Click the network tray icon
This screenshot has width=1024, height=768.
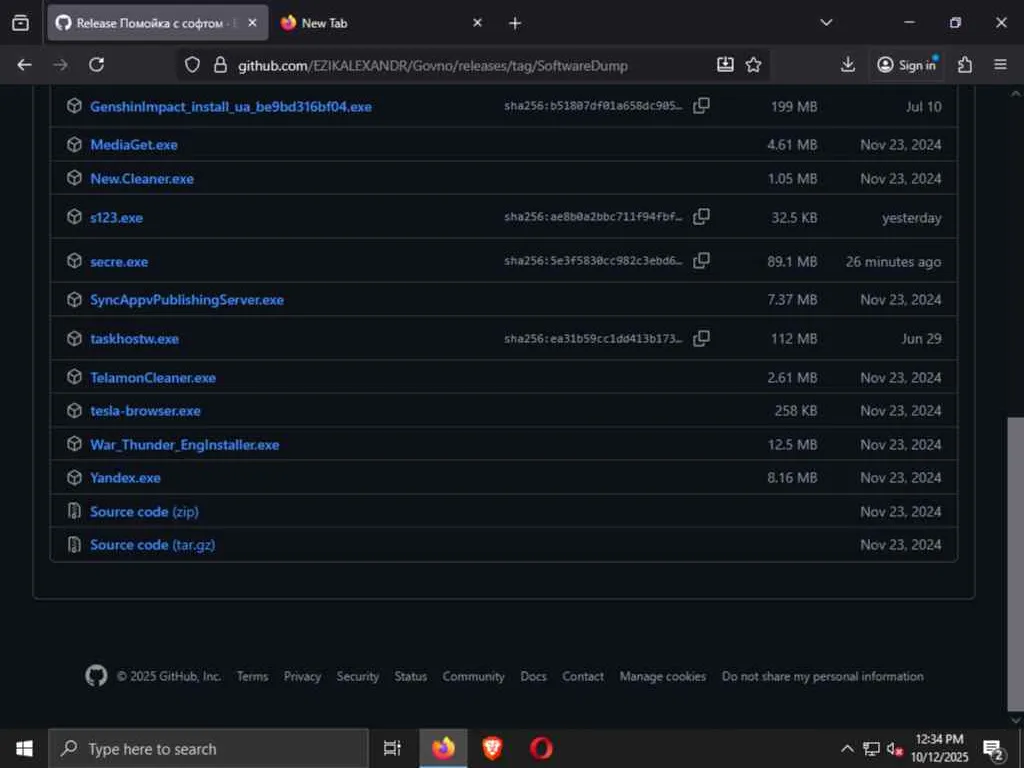click(x=871, y=749)
